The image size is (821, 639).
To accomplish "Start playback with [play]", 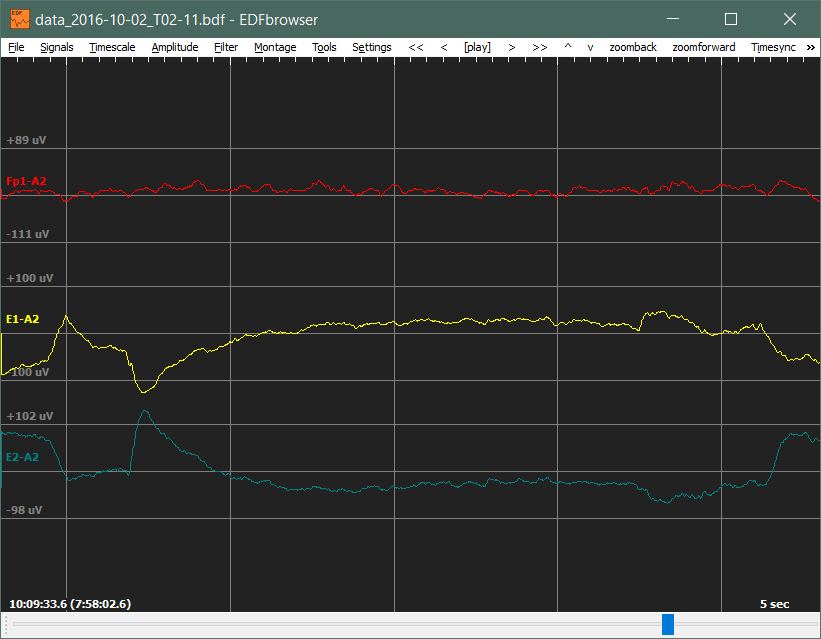I will click(477, 47).
